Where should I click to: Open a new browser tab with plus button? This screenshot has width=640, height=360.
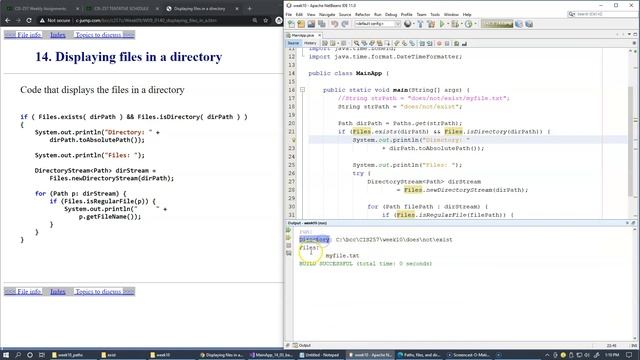[x=249, y=8]
